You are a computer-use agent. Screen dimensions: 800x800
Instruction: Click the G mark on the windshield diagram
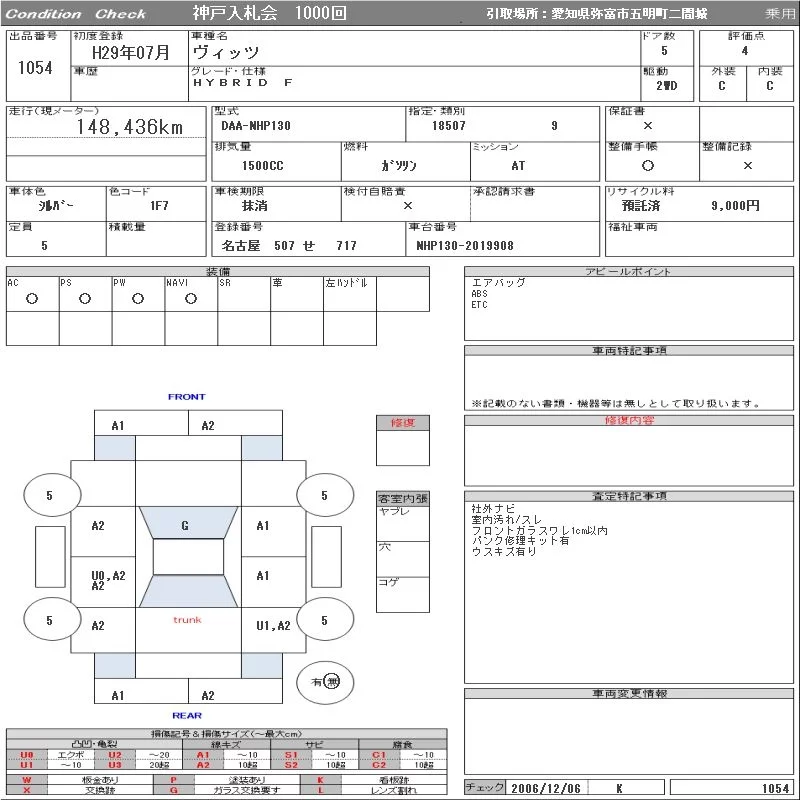185,526
